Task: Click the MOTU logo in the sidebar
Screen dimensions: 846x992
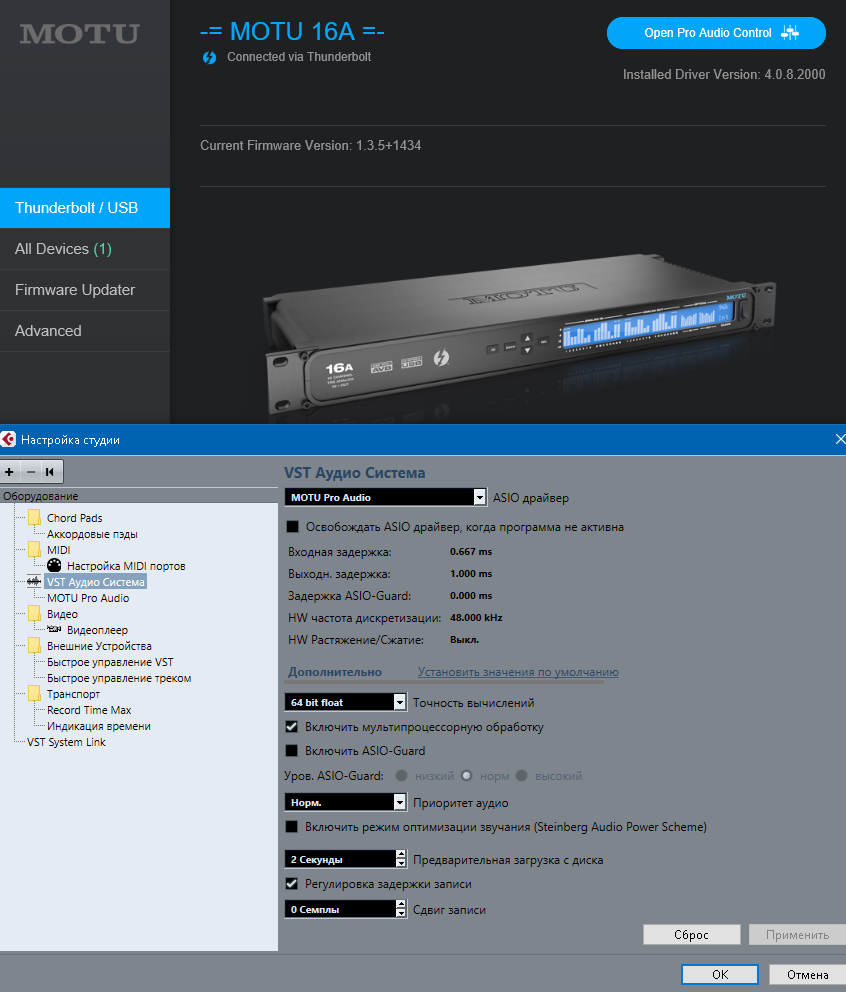Action: point(79,34)
